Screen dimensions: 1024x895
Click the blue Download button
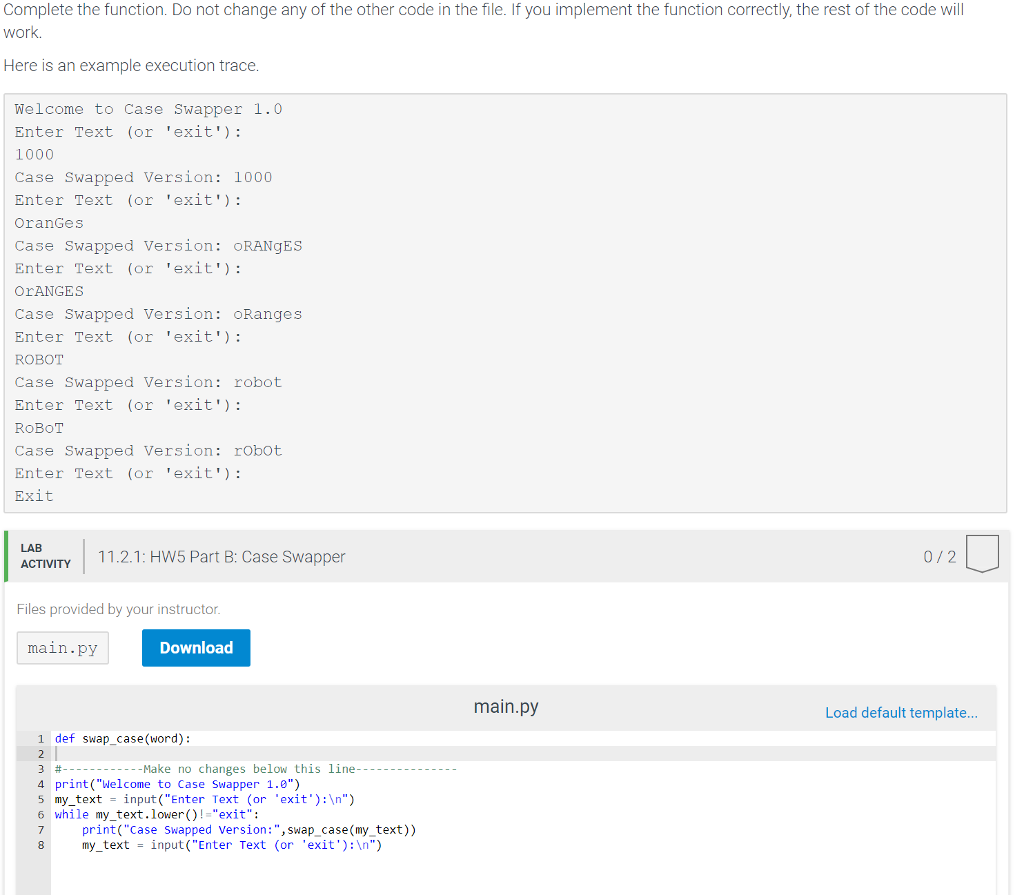pos(195,647)
